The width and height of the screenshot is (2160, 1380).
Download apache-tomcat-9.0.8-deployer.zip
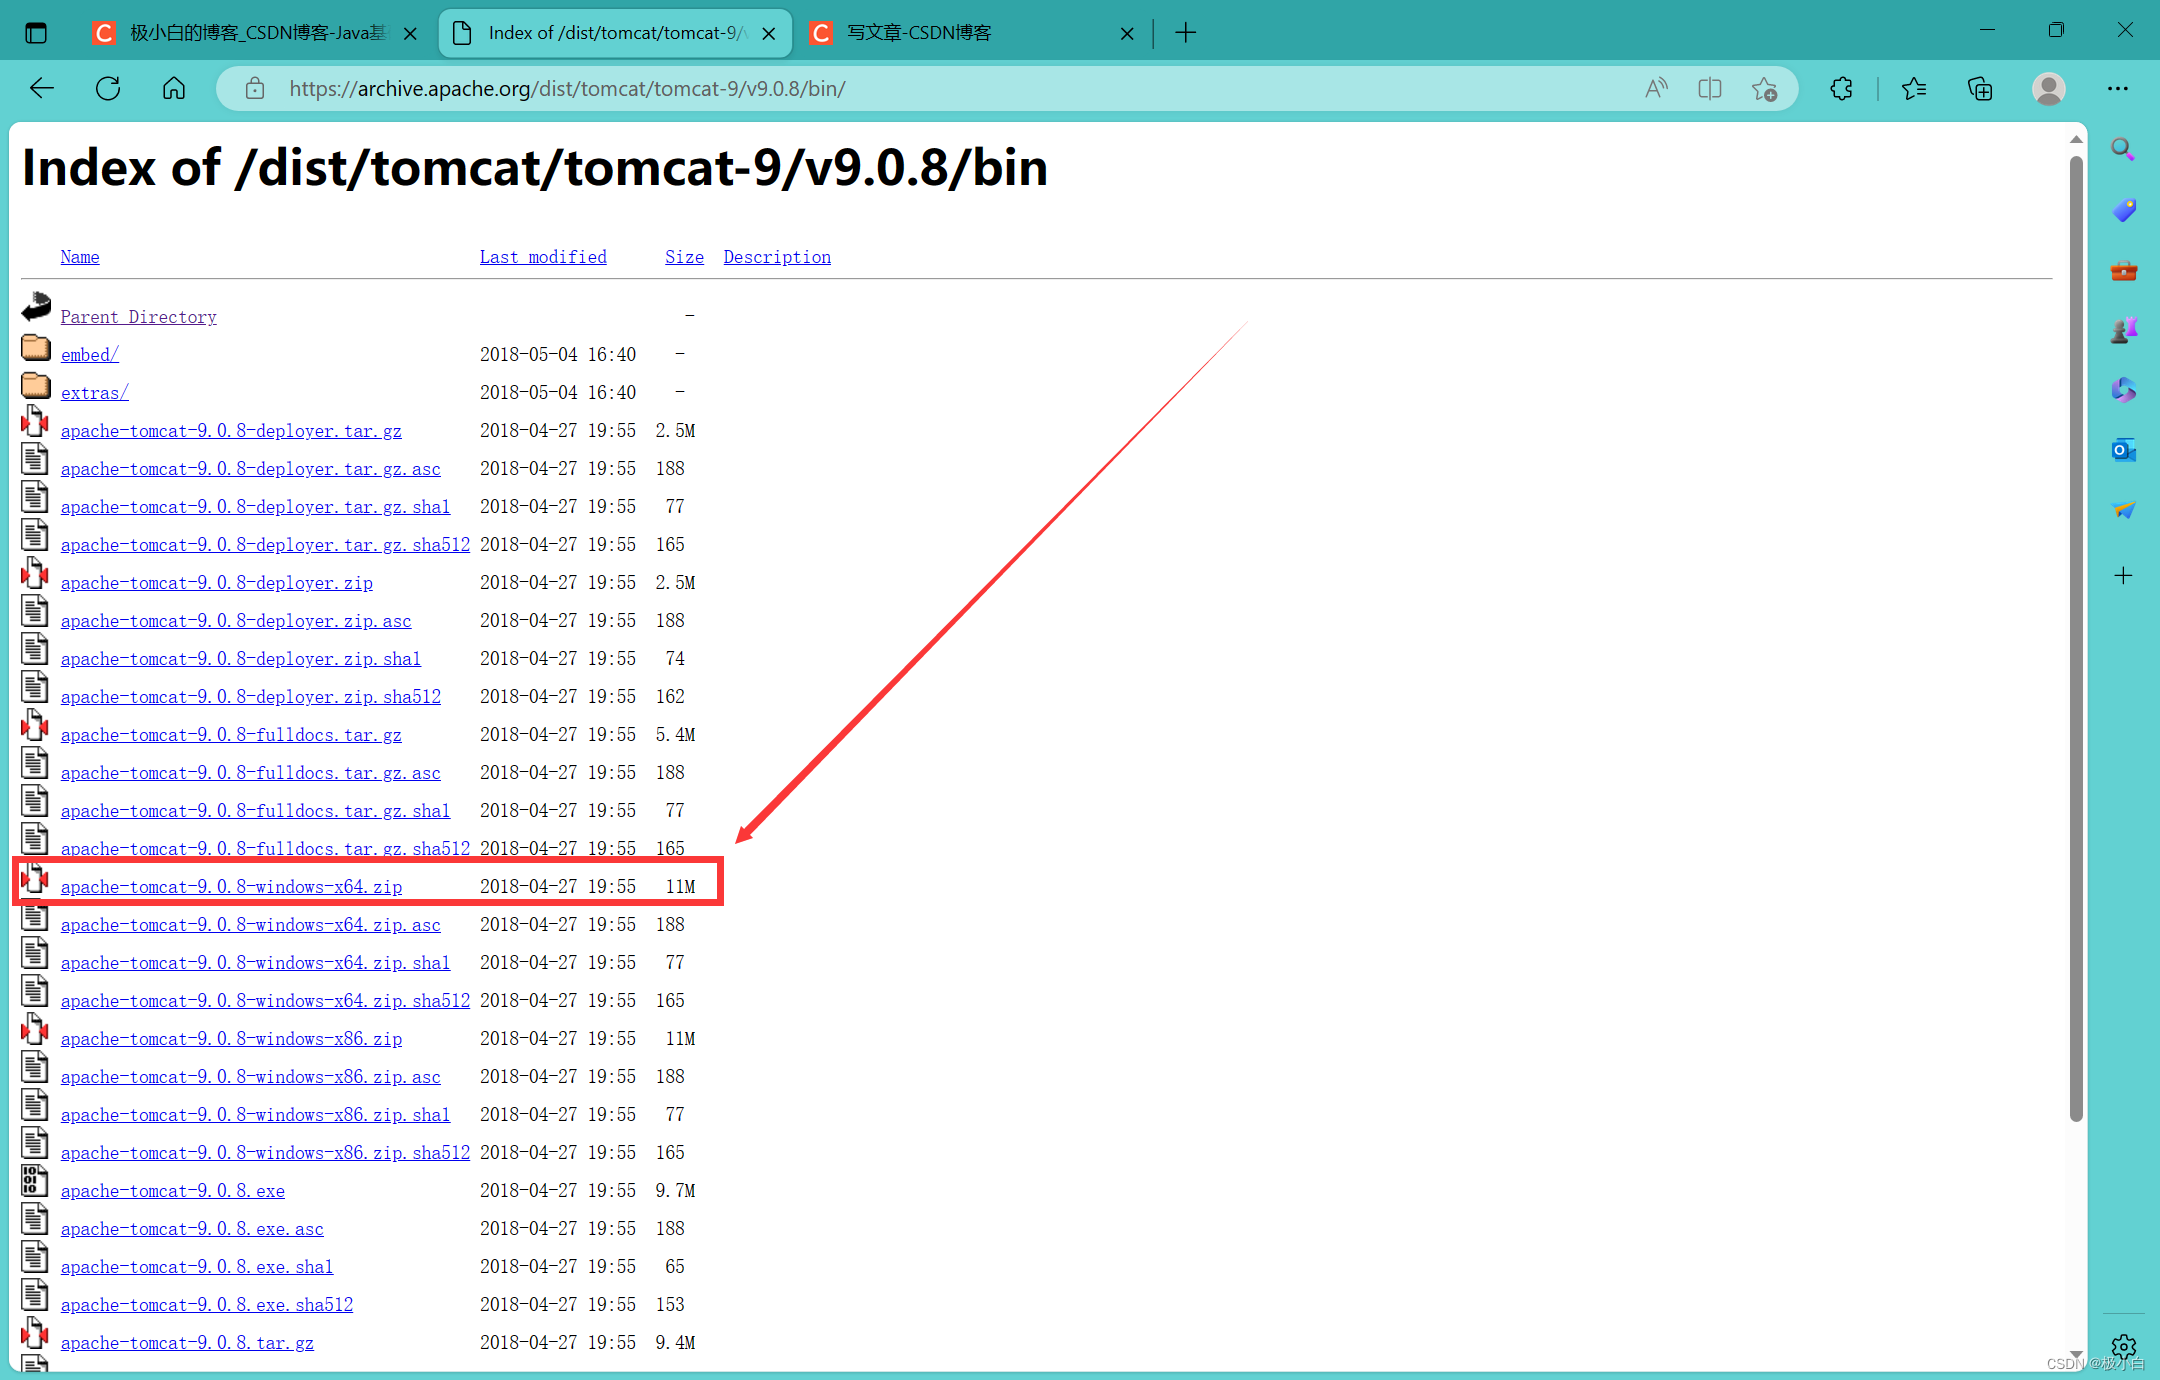tap(217, 583)
